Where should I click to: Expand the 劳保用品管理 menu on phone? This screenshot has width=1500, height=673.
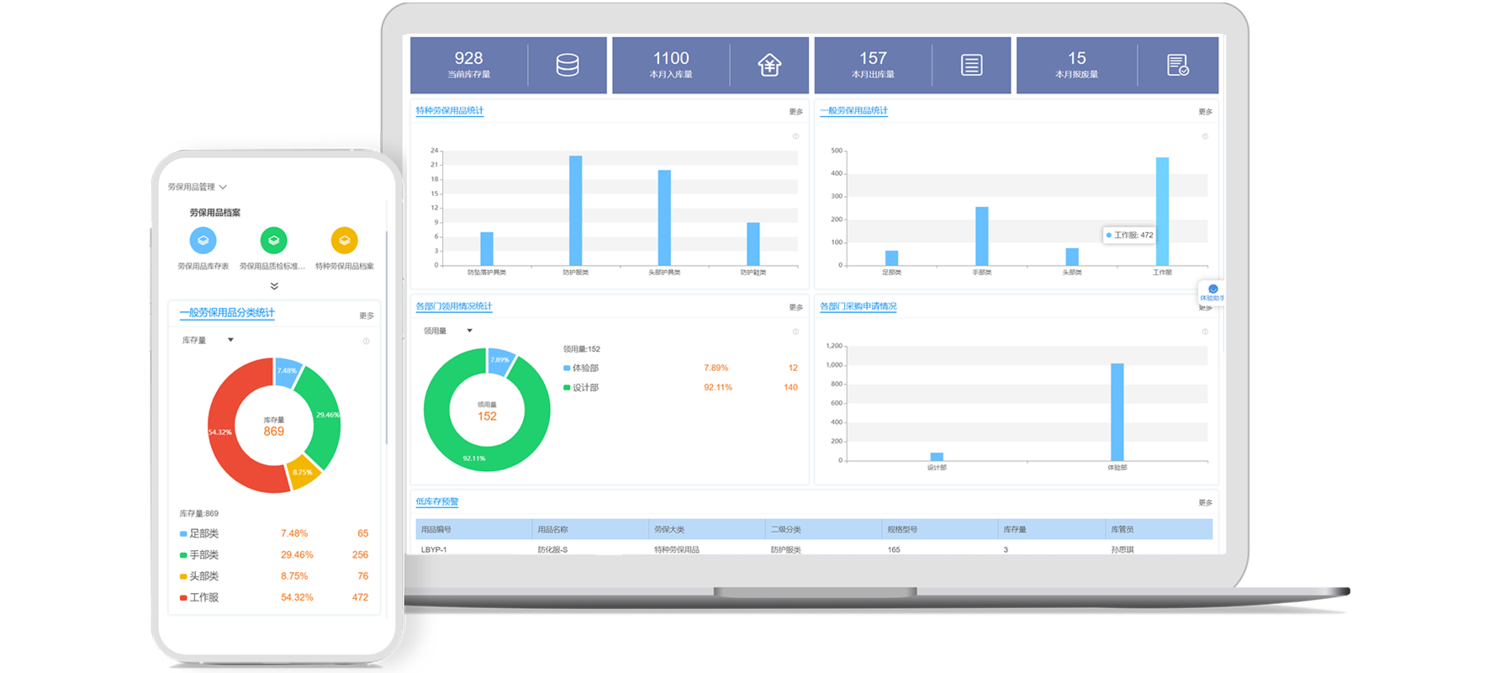coord(197,187)
